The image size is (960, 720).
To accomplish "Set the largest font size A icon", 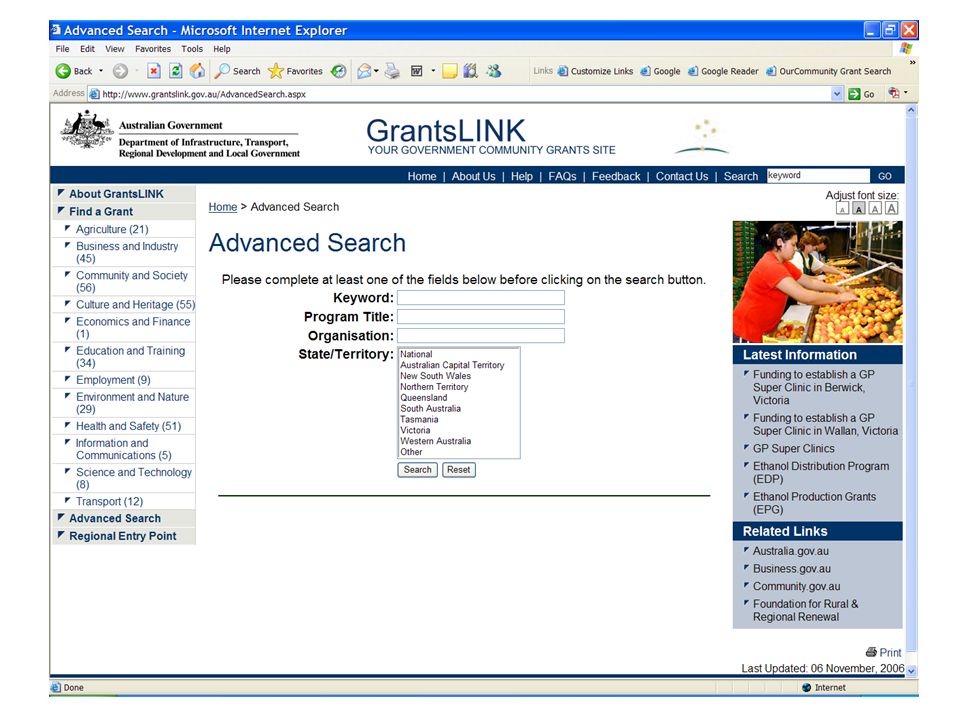I will click(x=892, y=208).
